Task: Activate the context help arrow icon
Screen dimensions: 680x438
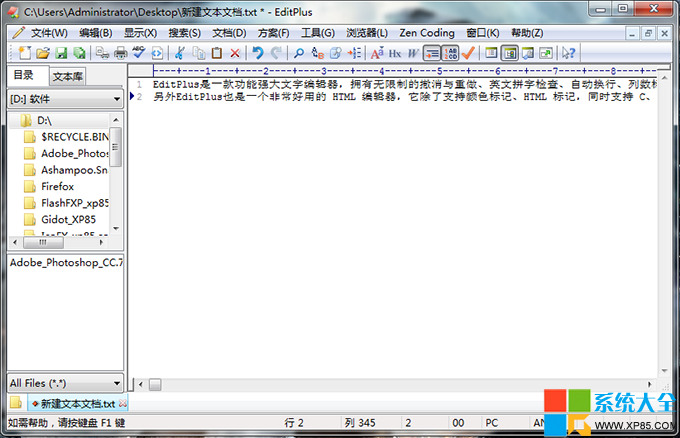Action: tap(569, 53)
